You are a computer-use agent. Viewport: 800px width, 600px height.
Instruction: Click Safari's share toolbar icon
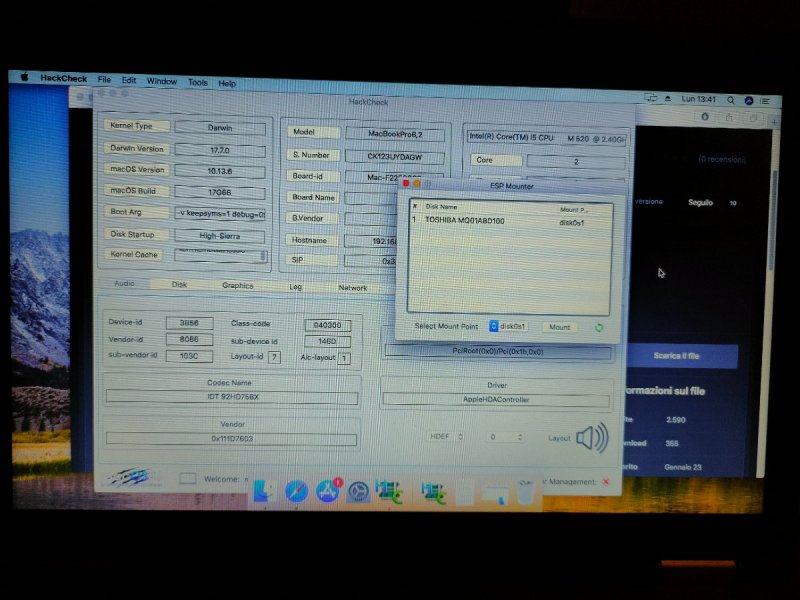pyautogui.click(x=729, y=117)
